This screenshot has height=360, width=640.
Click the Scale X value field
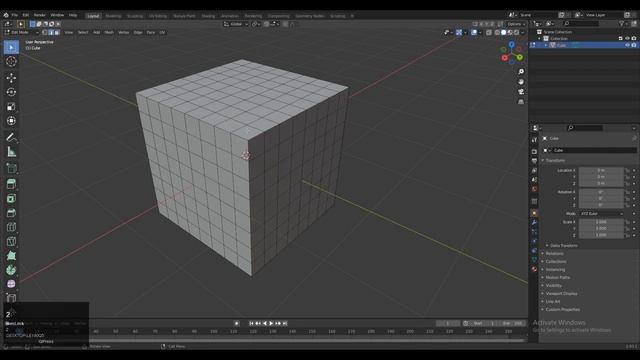click(x=601, y=222)
